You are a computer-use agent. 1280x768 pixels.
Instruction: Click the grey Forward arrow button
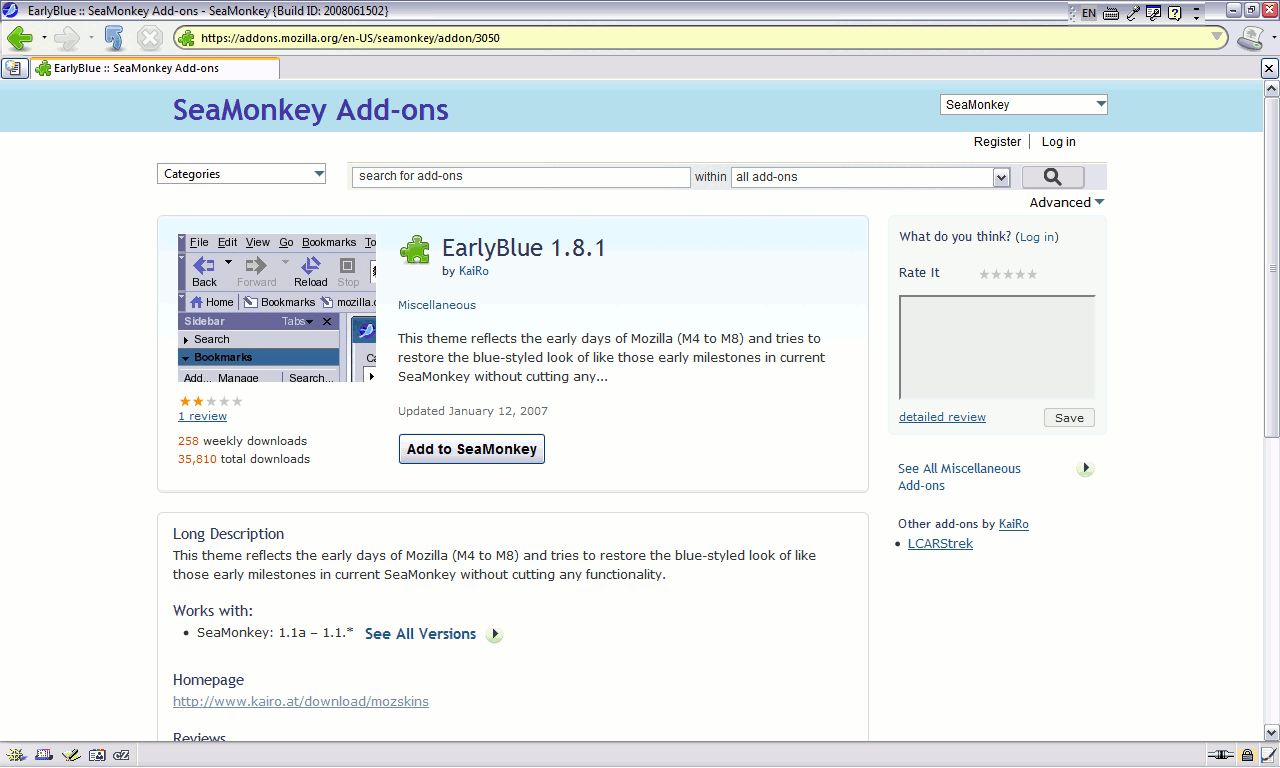[x=66, y=38]
